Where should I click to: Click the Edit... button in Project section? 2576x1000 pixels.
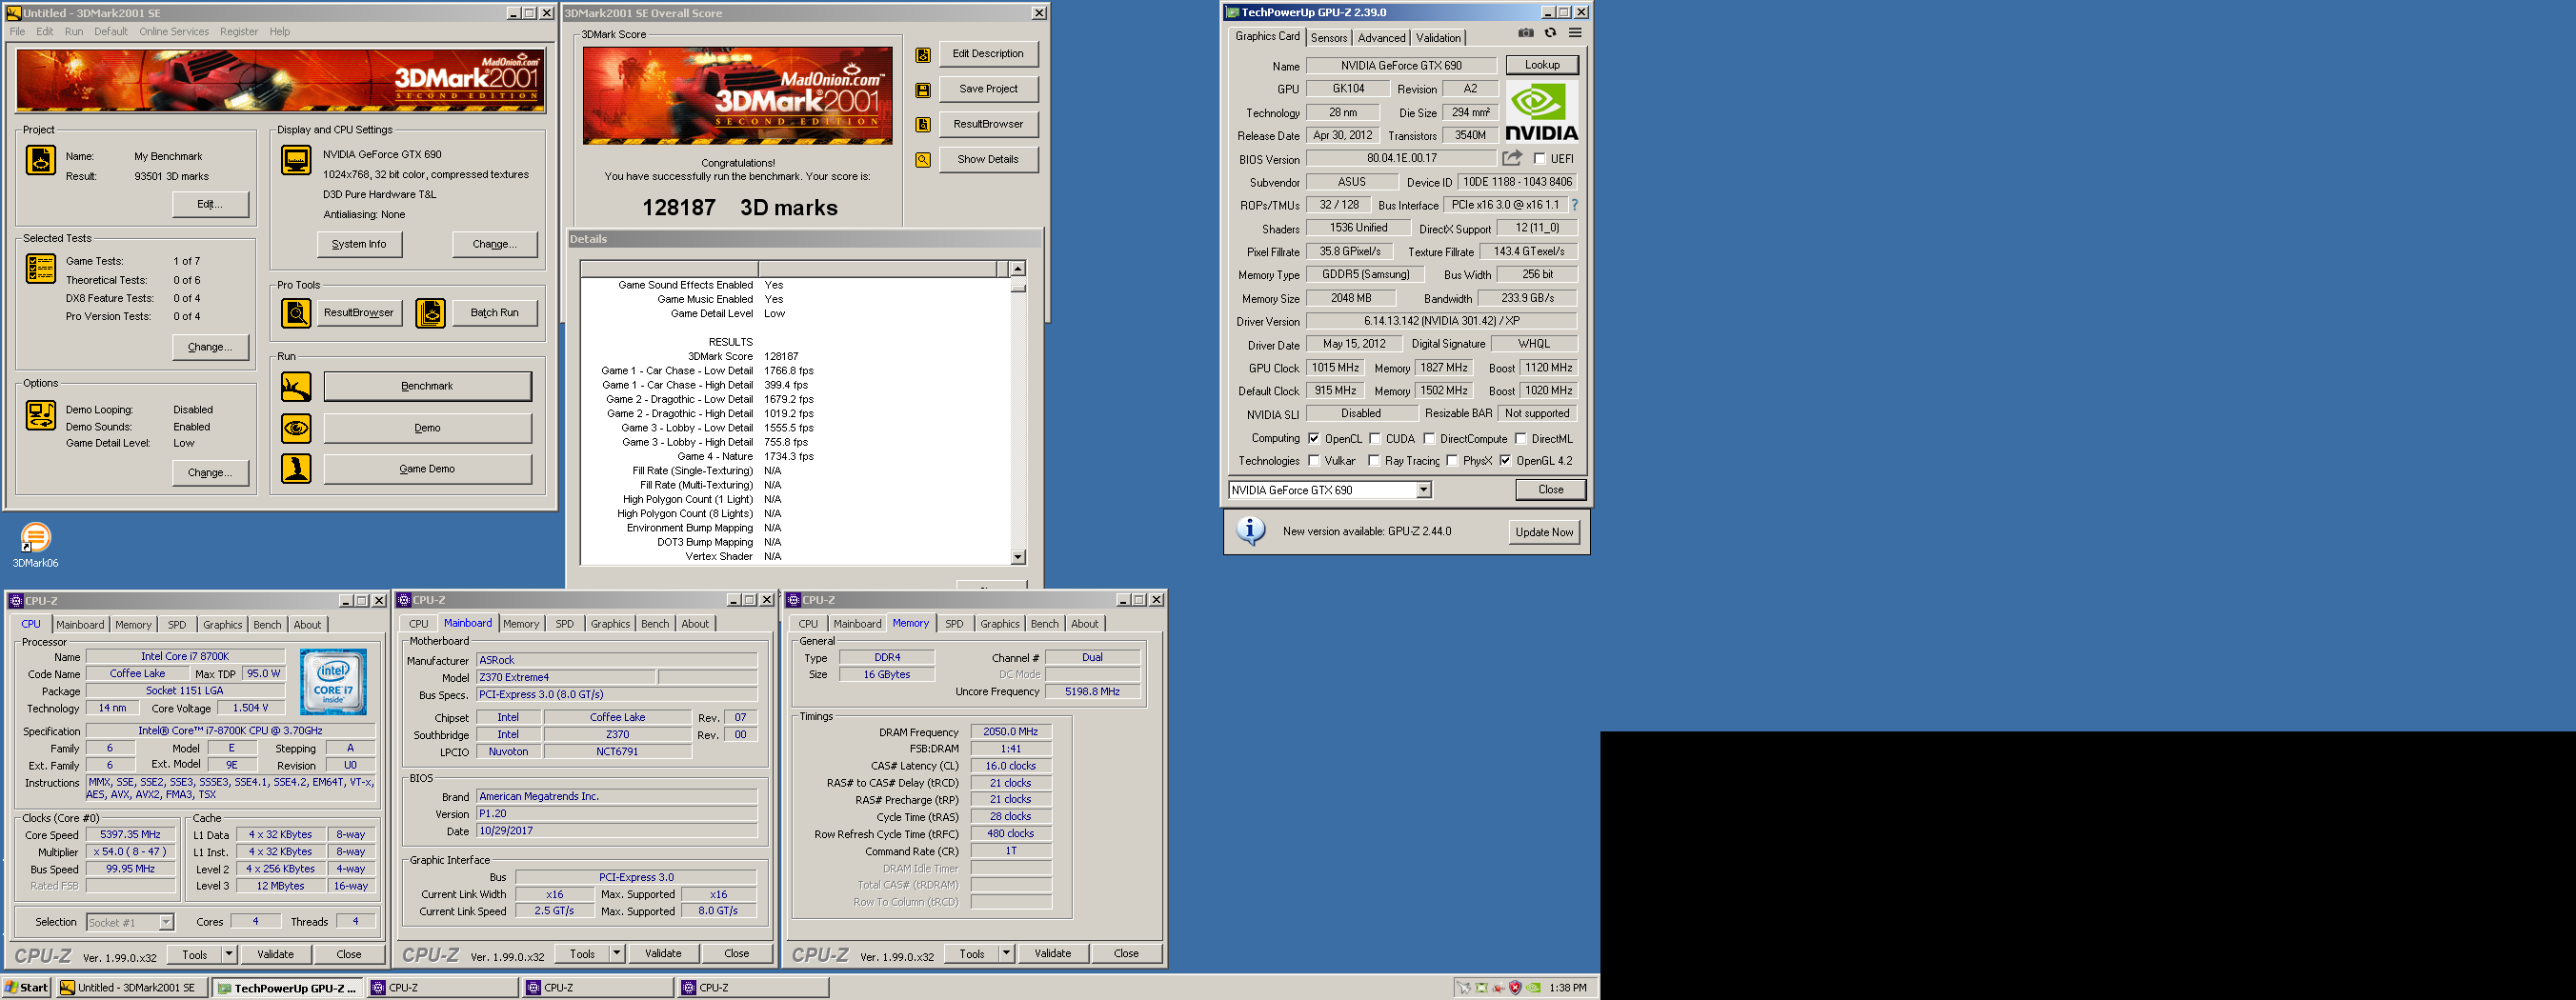coord(210,204)
